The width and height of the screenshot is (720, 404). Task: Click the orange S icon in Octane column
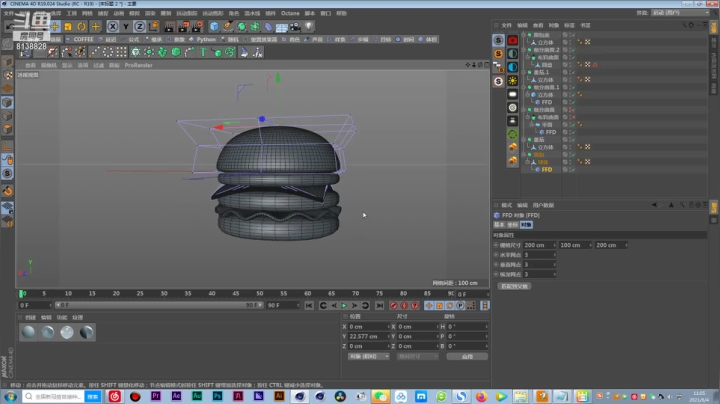tap(498, 54)
